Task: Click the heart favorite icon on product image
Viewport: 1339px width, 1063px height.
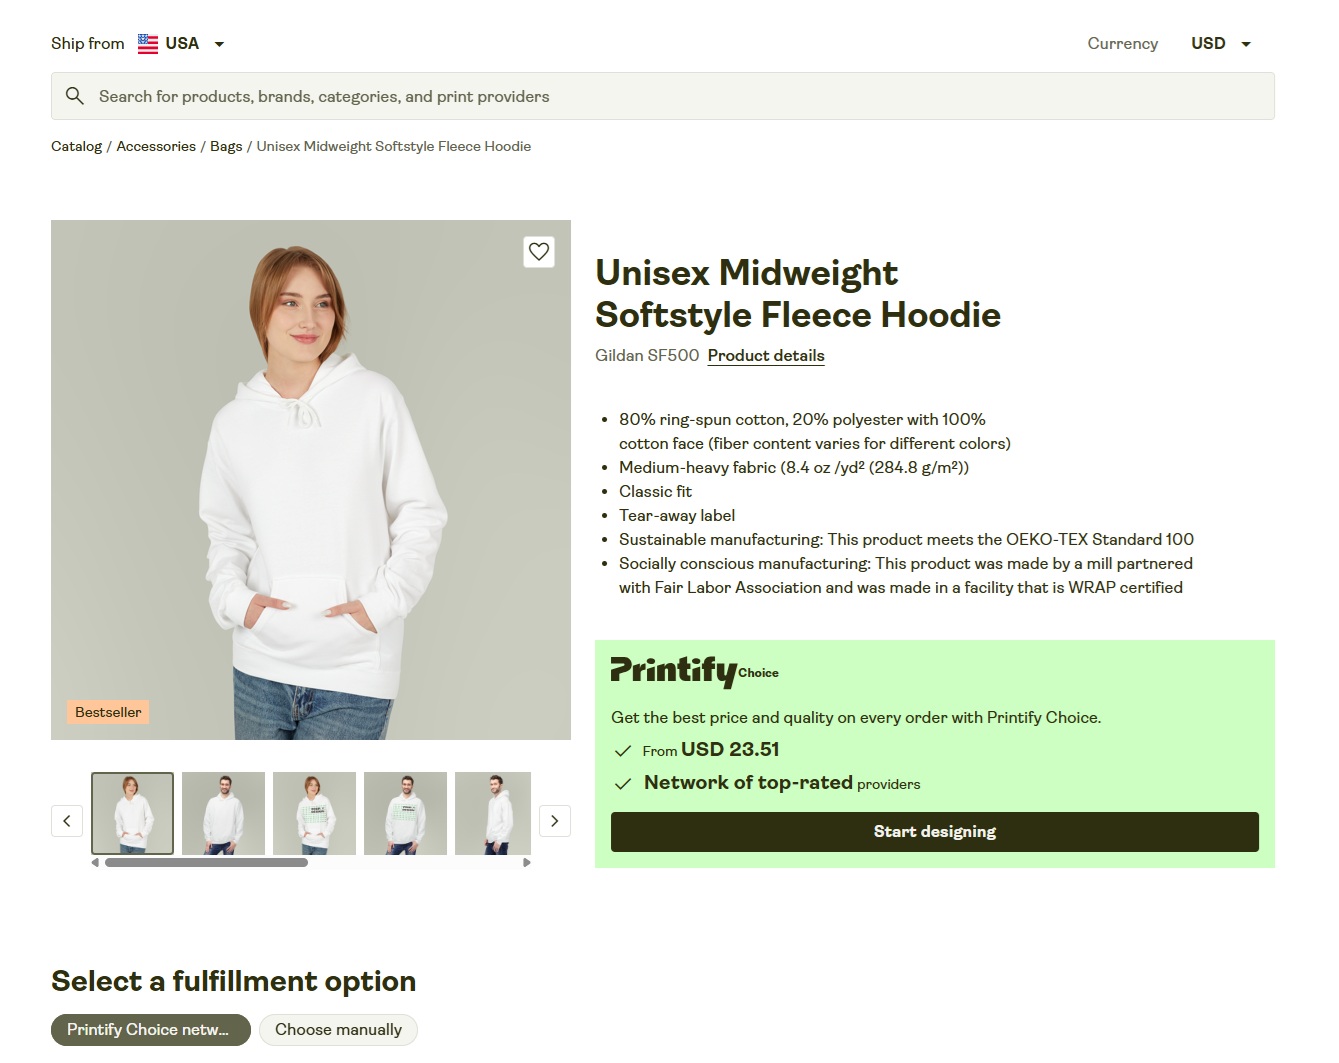Action: tap(539, 252)
